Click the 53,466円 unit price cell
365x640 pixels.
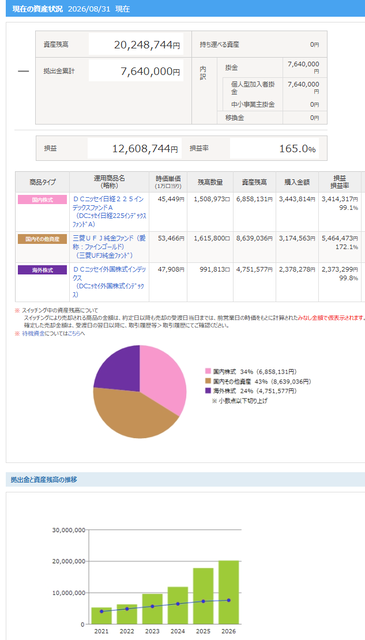(x=171, y=238)
